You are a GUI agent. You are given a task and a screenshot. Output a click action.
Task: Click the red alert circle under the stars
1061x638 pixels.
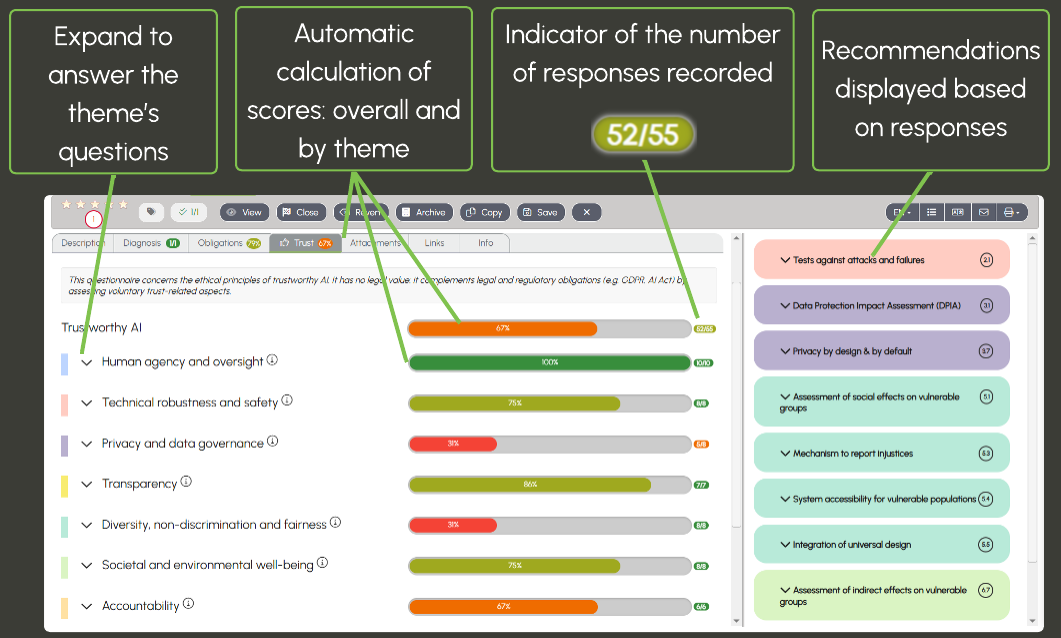point(93,219)
